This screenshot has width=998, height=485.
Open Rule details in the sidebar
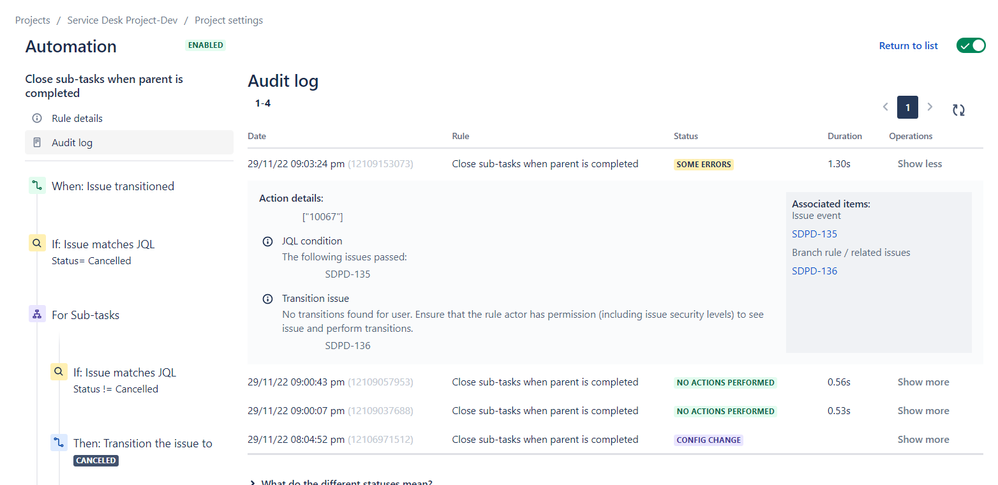click(x=129, y=118)
